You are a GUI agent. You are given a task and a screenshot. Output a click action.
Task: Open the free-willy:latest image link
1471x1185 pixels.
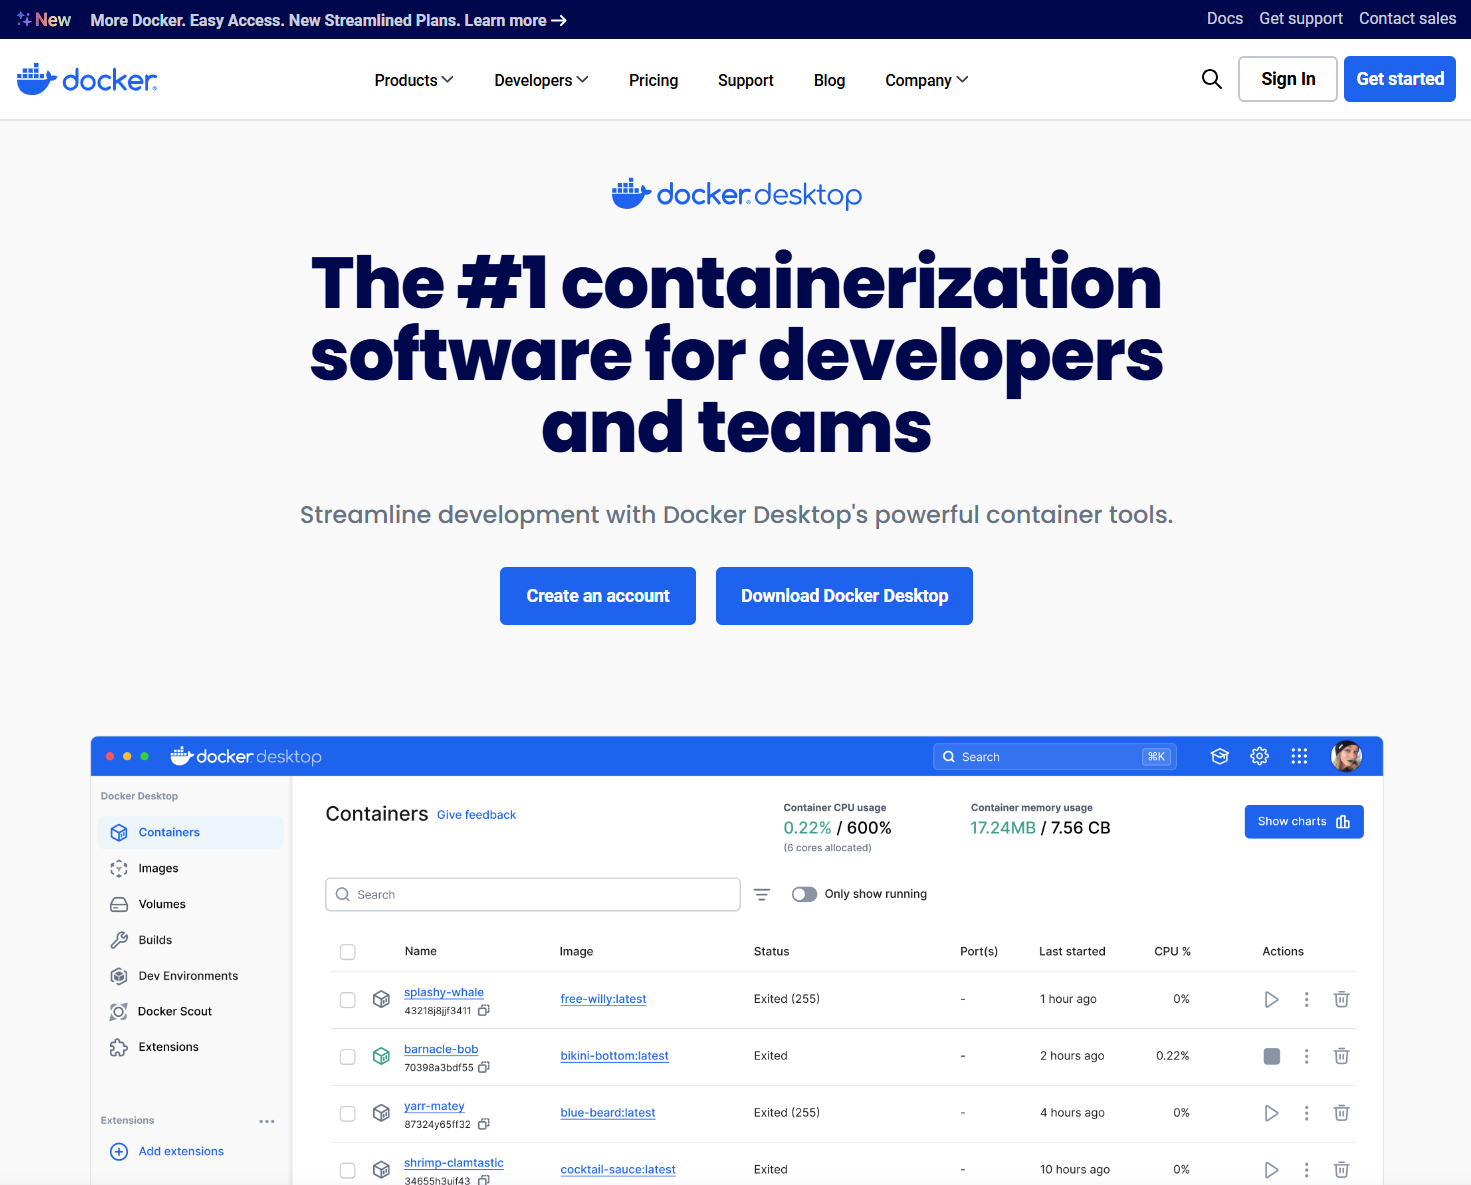603,998
